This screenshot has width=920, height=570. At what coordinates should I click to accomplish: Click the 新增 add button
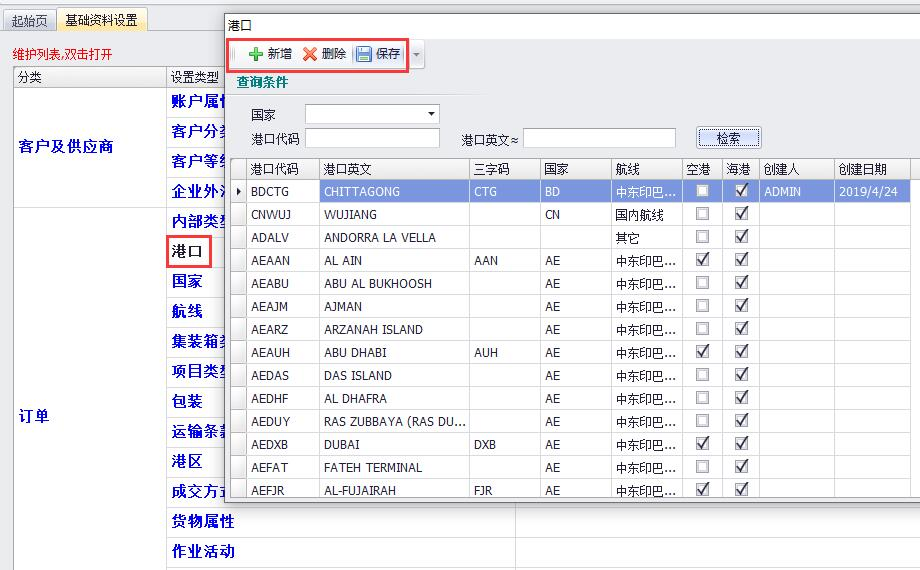(270, 54)
